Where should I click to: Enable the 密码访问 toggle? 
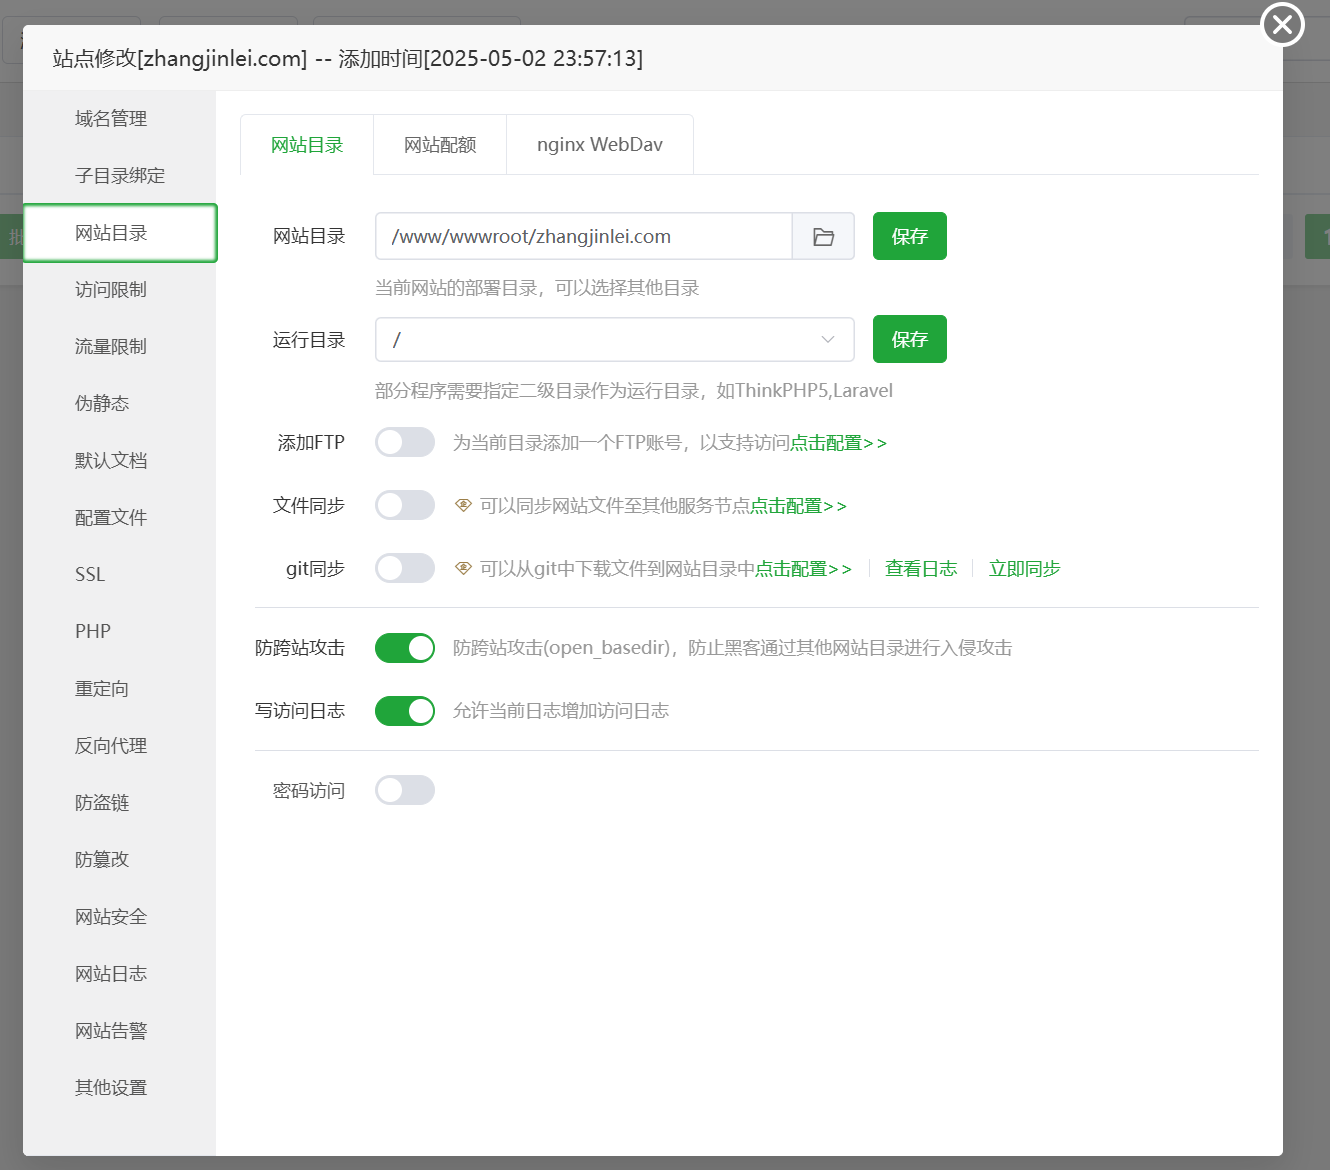[x=404, y=789]
